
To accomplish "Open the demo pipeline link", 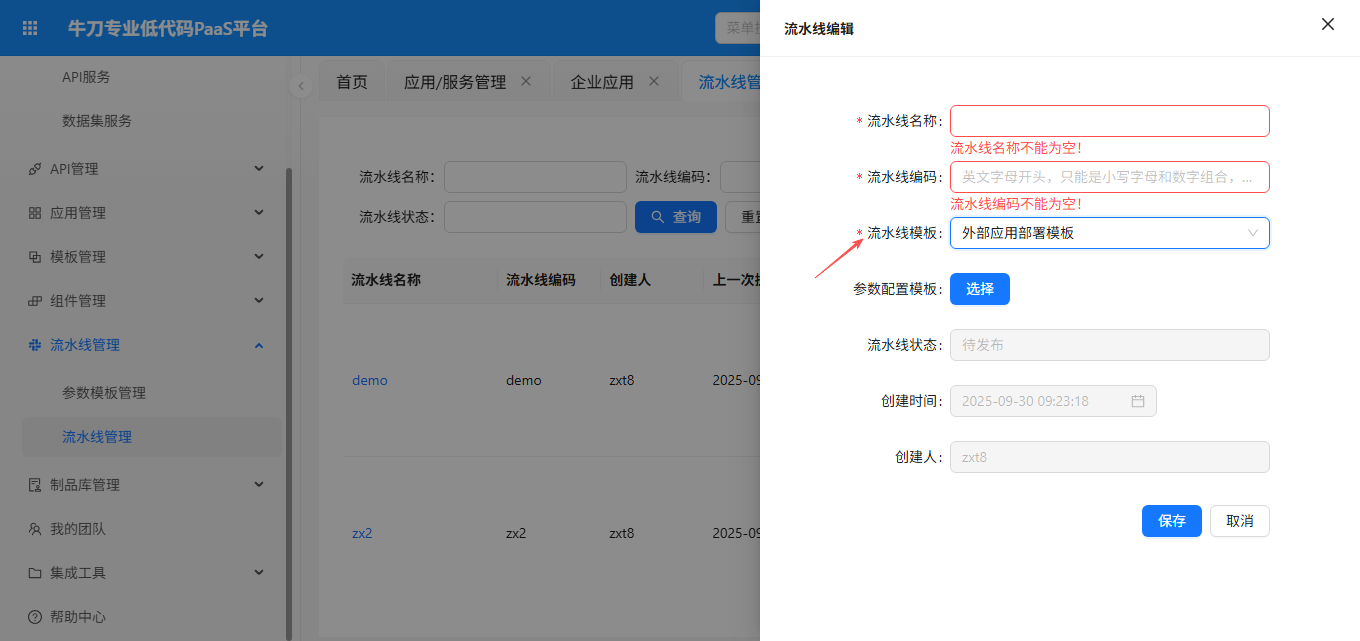I will tap(369, 381).
